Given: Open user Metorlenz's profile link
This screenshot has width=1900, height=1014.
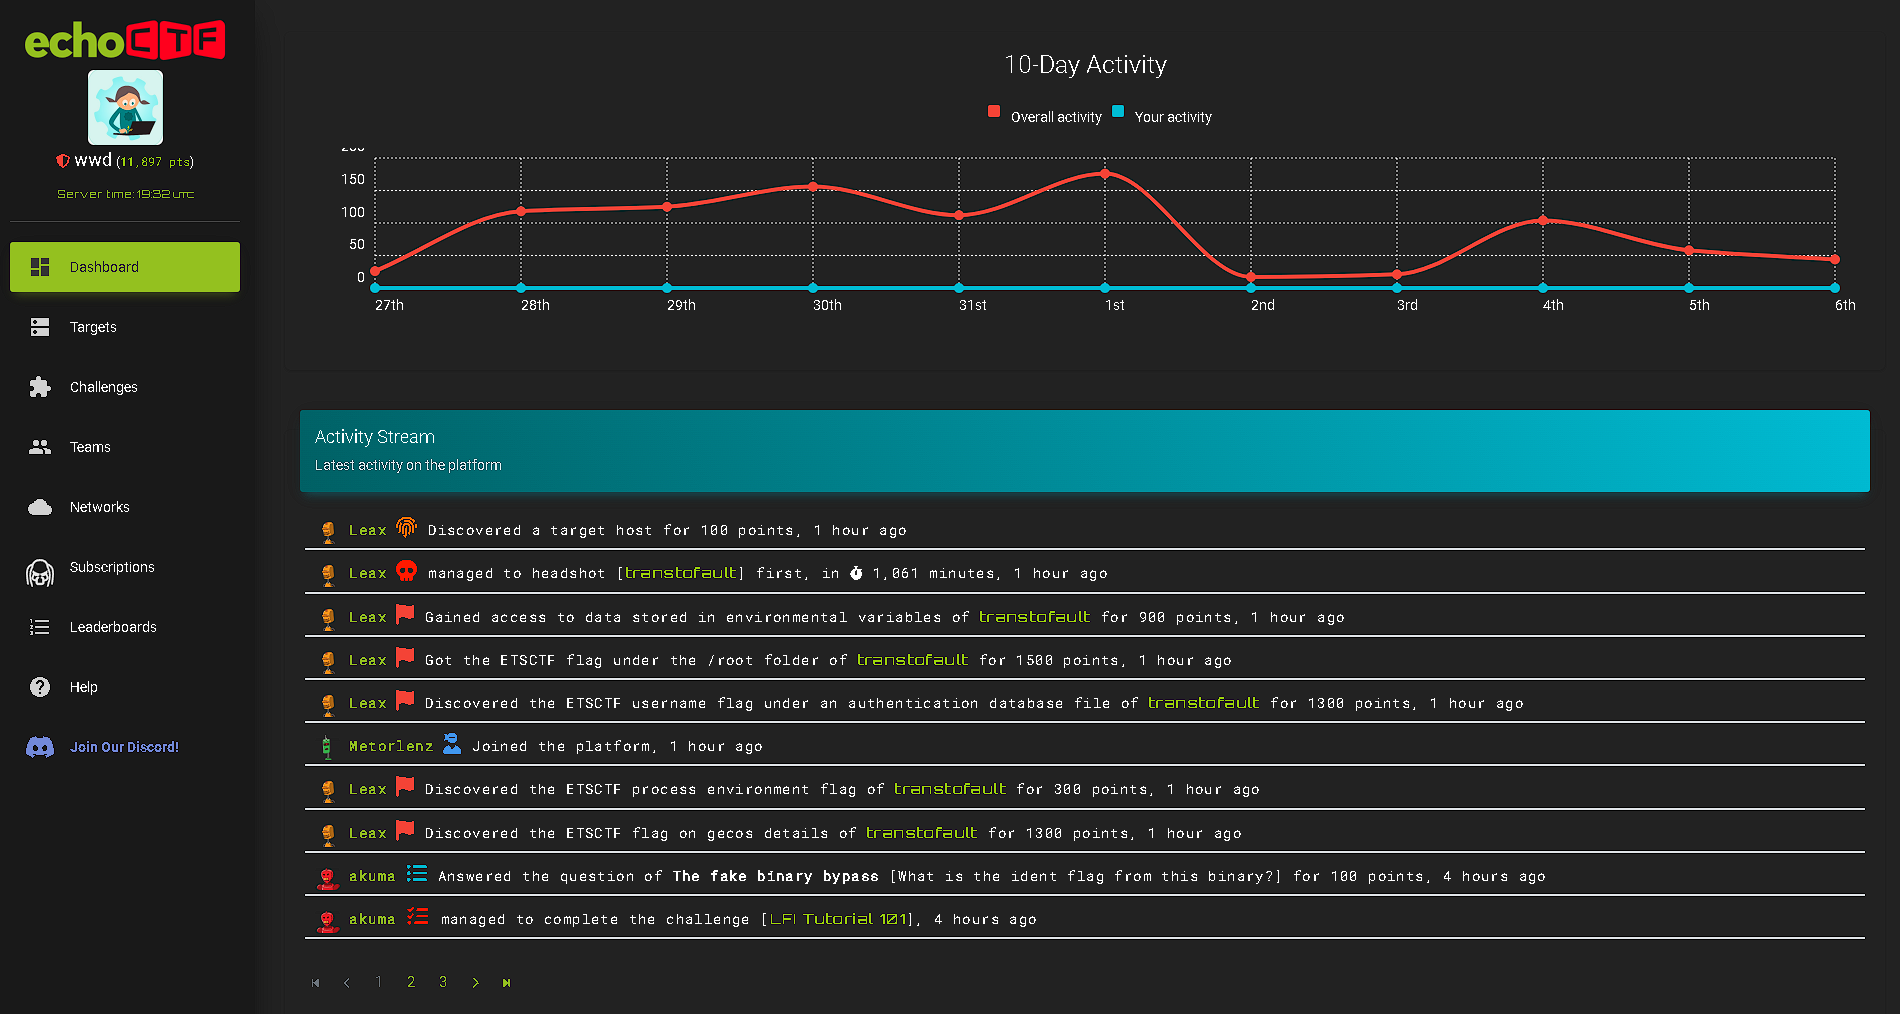Looking at the screenshot, I should coord(391,746).
